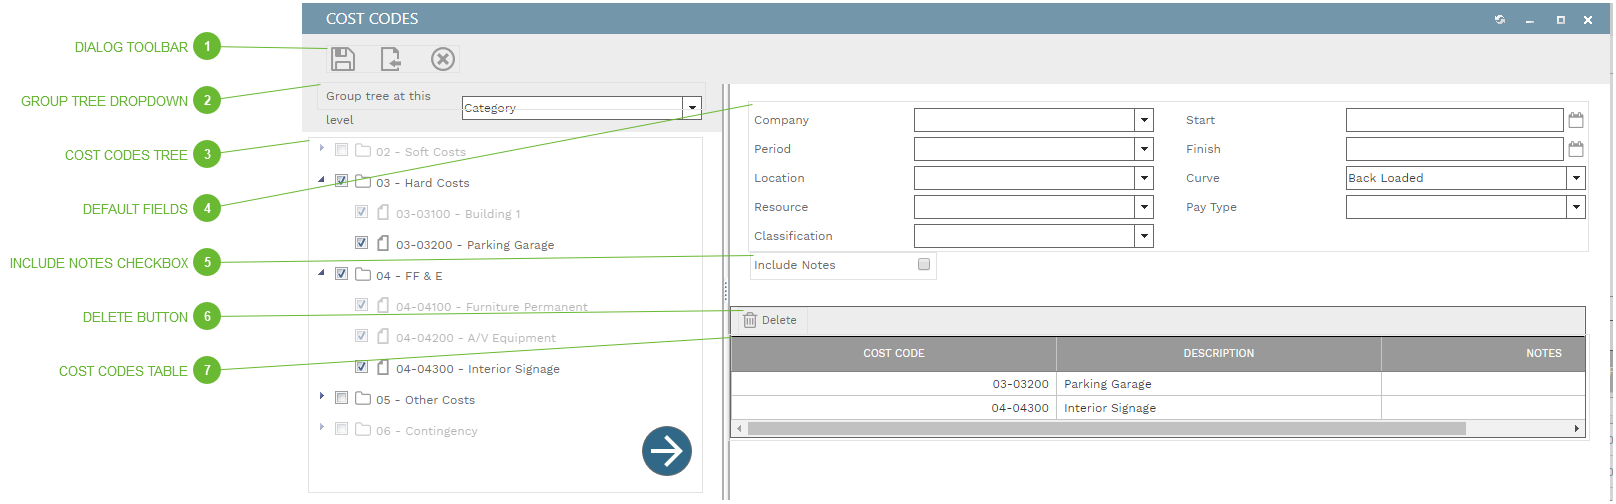Viewport: 1616px width, 504px height.
Task: Collapse the 03 - Hard Costs node
Action: click(x=321, y=180)
